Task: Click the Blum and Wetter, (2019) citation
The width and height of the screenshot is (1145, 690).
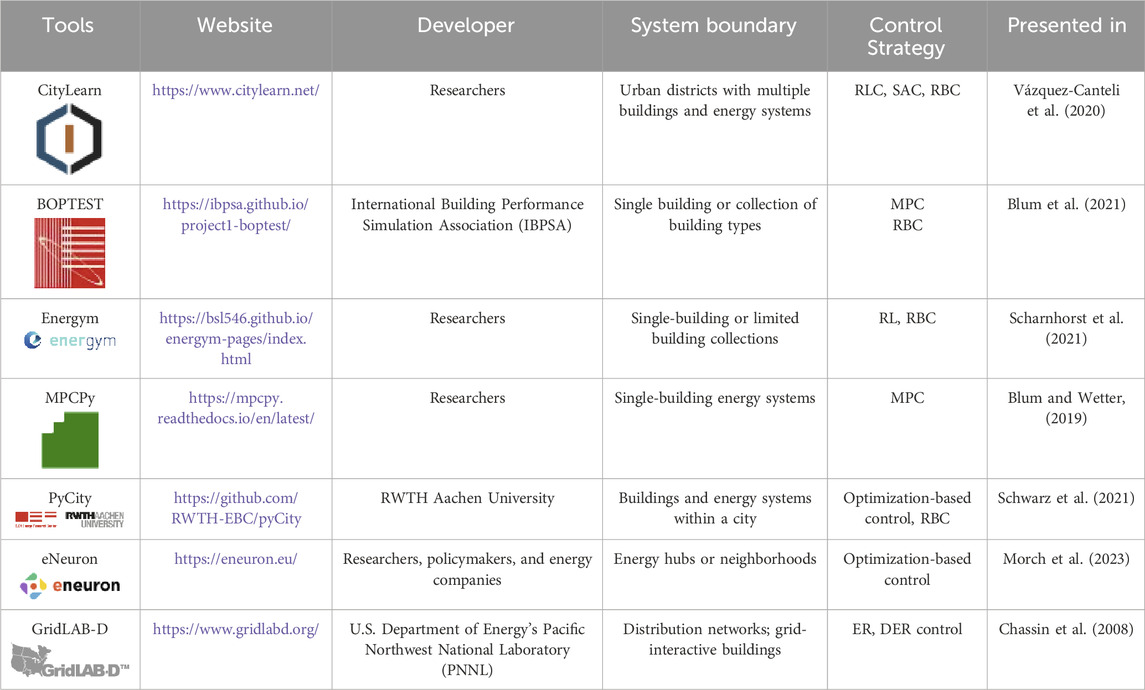Action: pyautogui.click(x=1066, y=408)
